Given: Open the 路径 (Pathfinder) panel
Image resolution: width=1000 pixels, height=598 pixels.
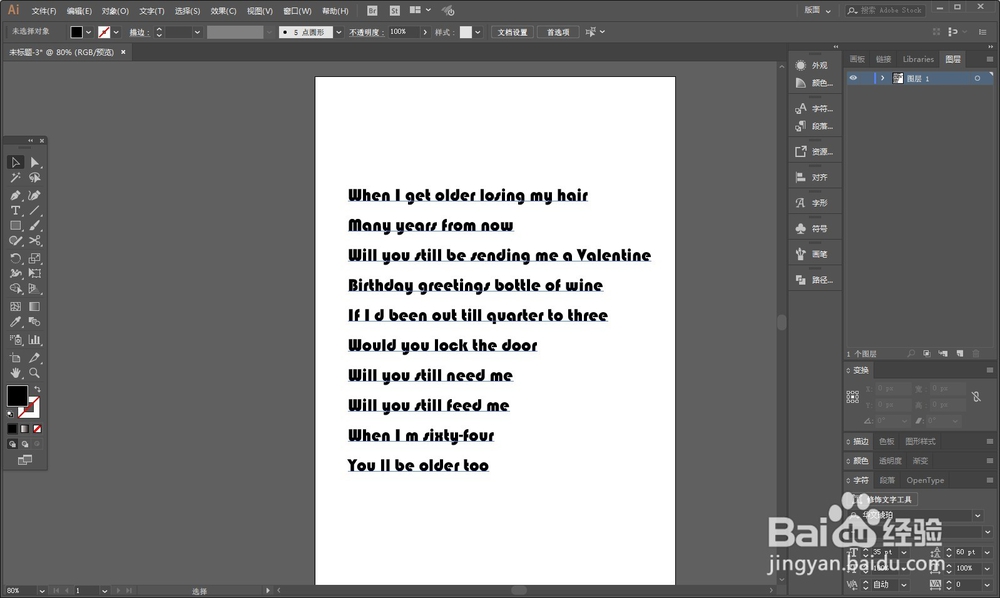Looking at the screenshot, I should [x=814, y=279].
